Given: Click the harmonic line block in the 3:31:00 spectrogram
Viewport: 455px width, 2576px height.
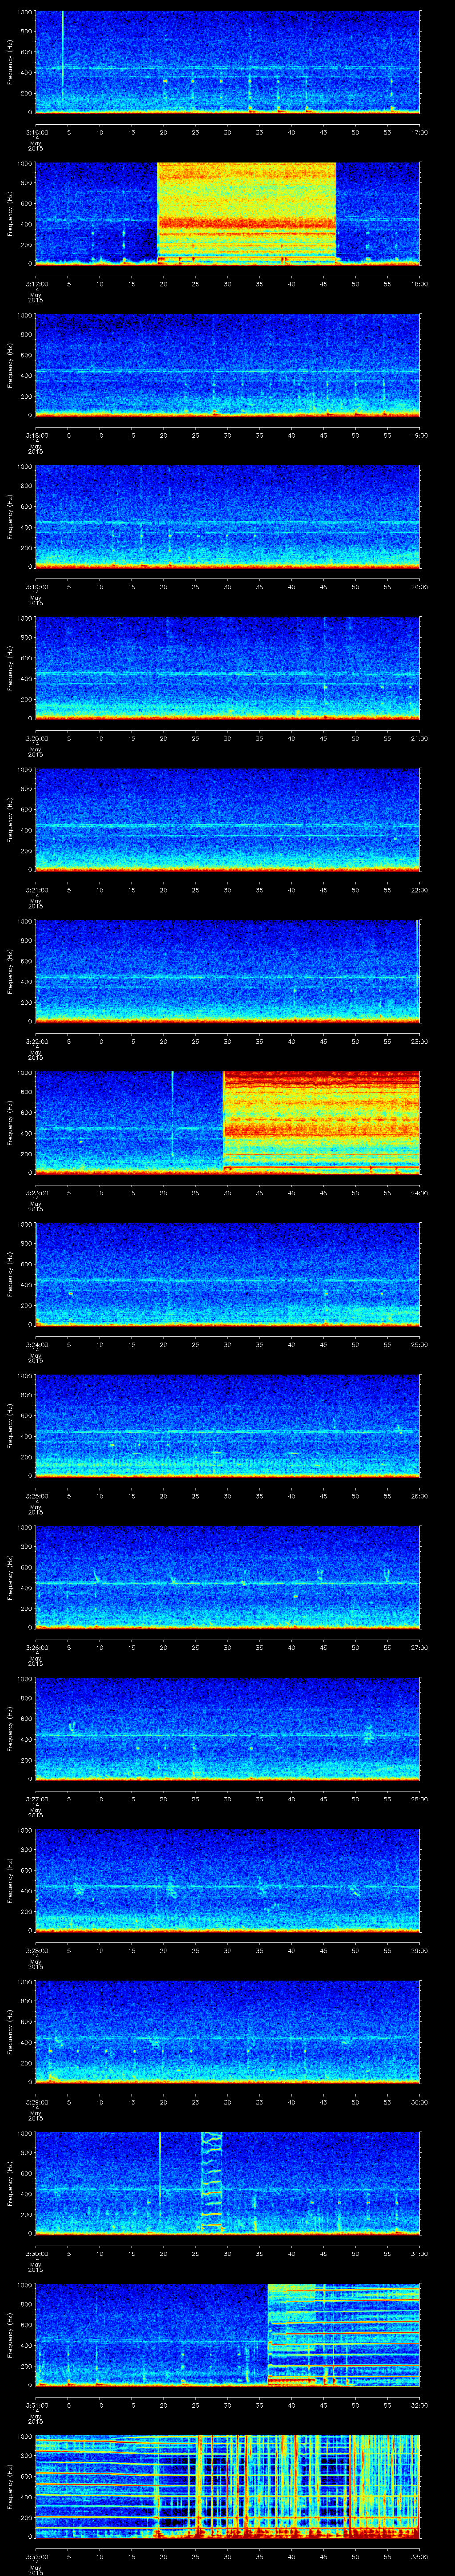Looking at the screenshot, I should coord(344,2334).
